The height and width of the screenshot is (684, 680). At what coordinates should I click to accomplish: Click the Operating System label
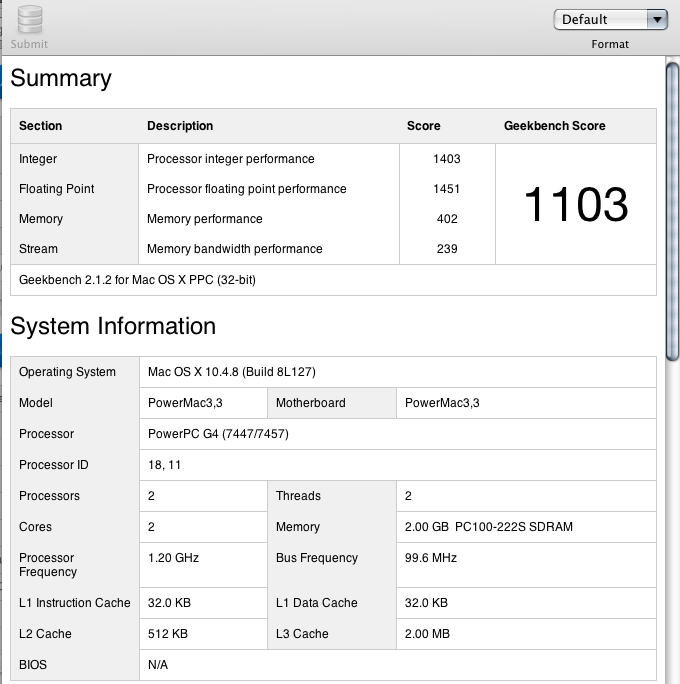(67, 372)
